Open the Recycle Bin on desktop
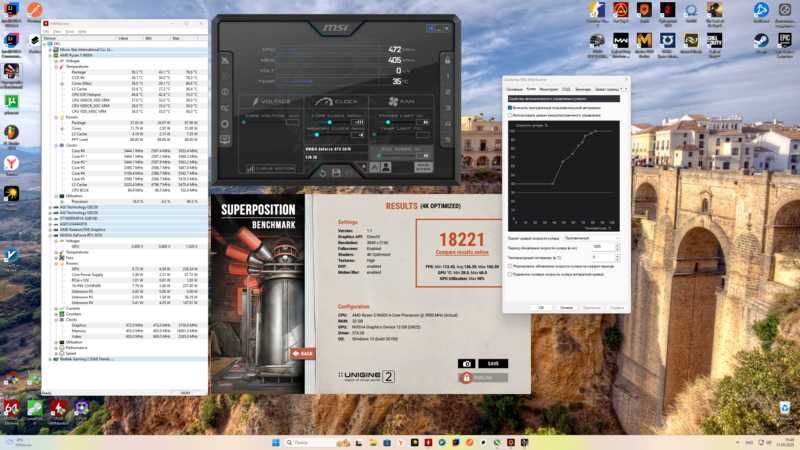This screenshot has height=450, width=800. pyautogui.click(x=785, y=408)
